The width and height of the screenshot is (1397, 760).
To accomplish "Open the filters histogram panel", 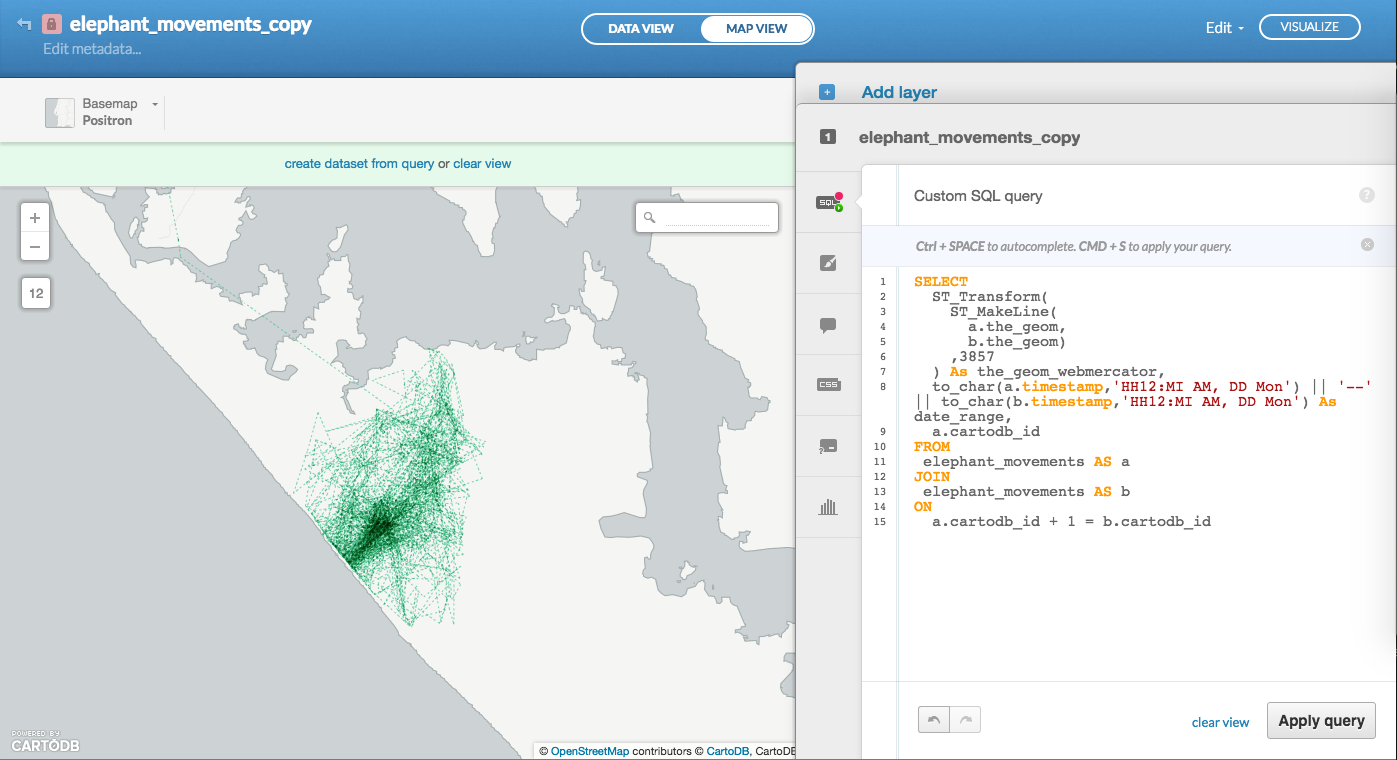I will coord(828,507).
